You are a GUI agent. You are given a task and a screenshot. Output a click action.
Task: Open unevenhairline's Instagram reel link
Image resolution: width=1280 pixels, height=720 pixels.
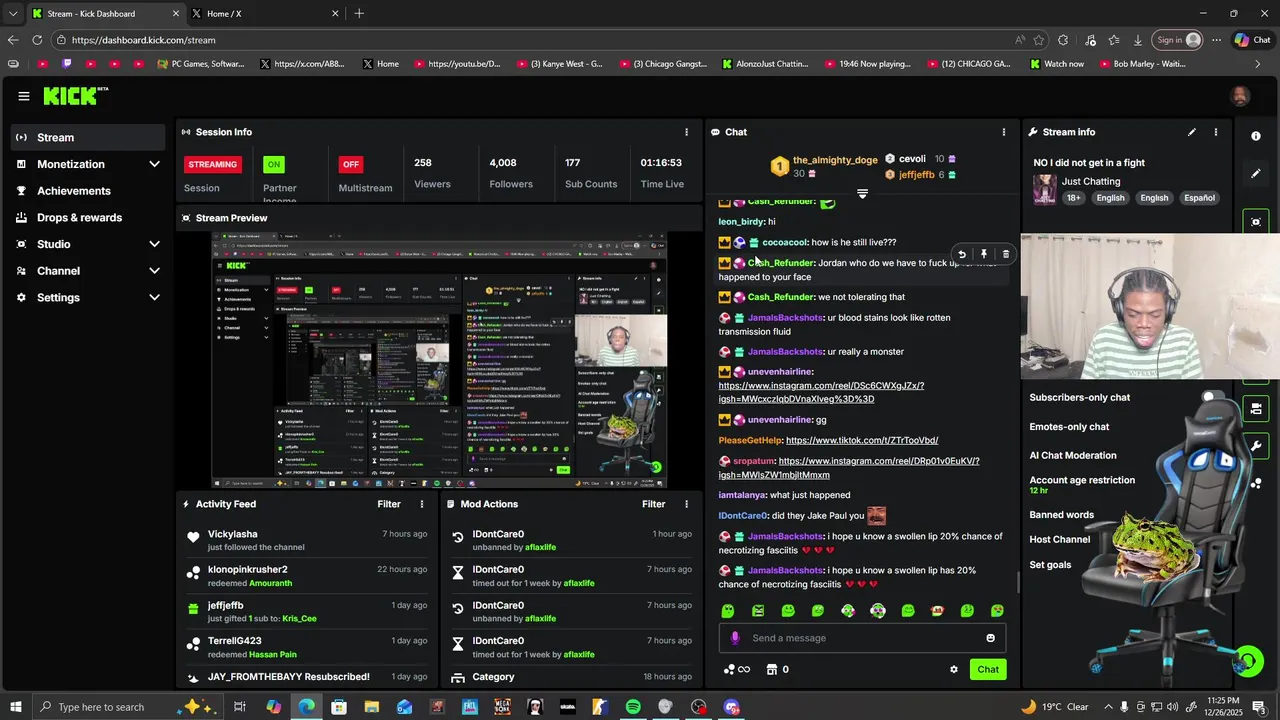(x=821, y=392)
